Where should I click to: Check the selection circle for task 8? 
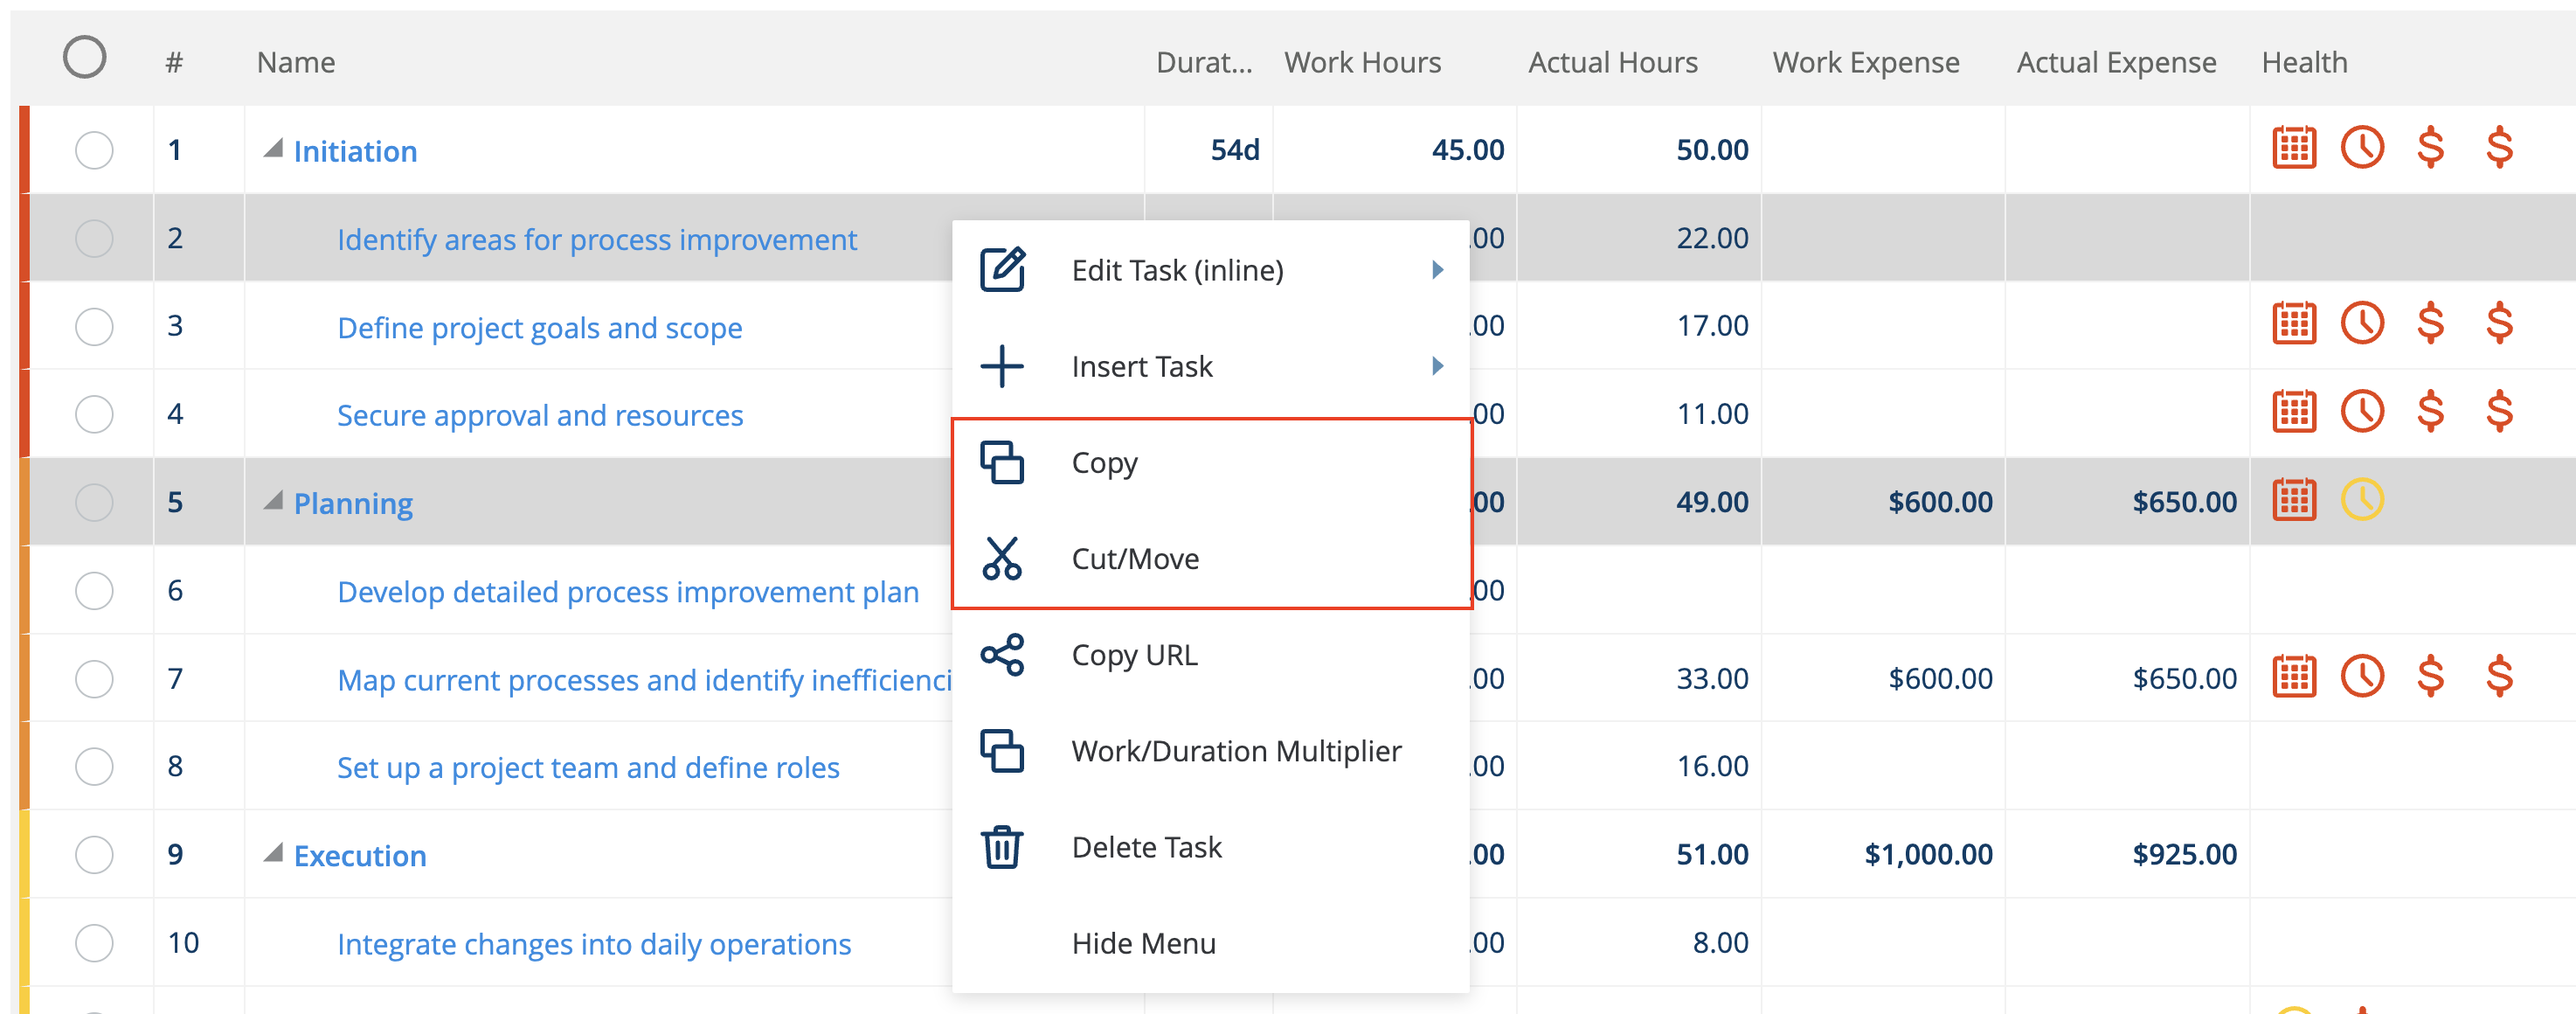pyautogui.click(x=94, y=767)
